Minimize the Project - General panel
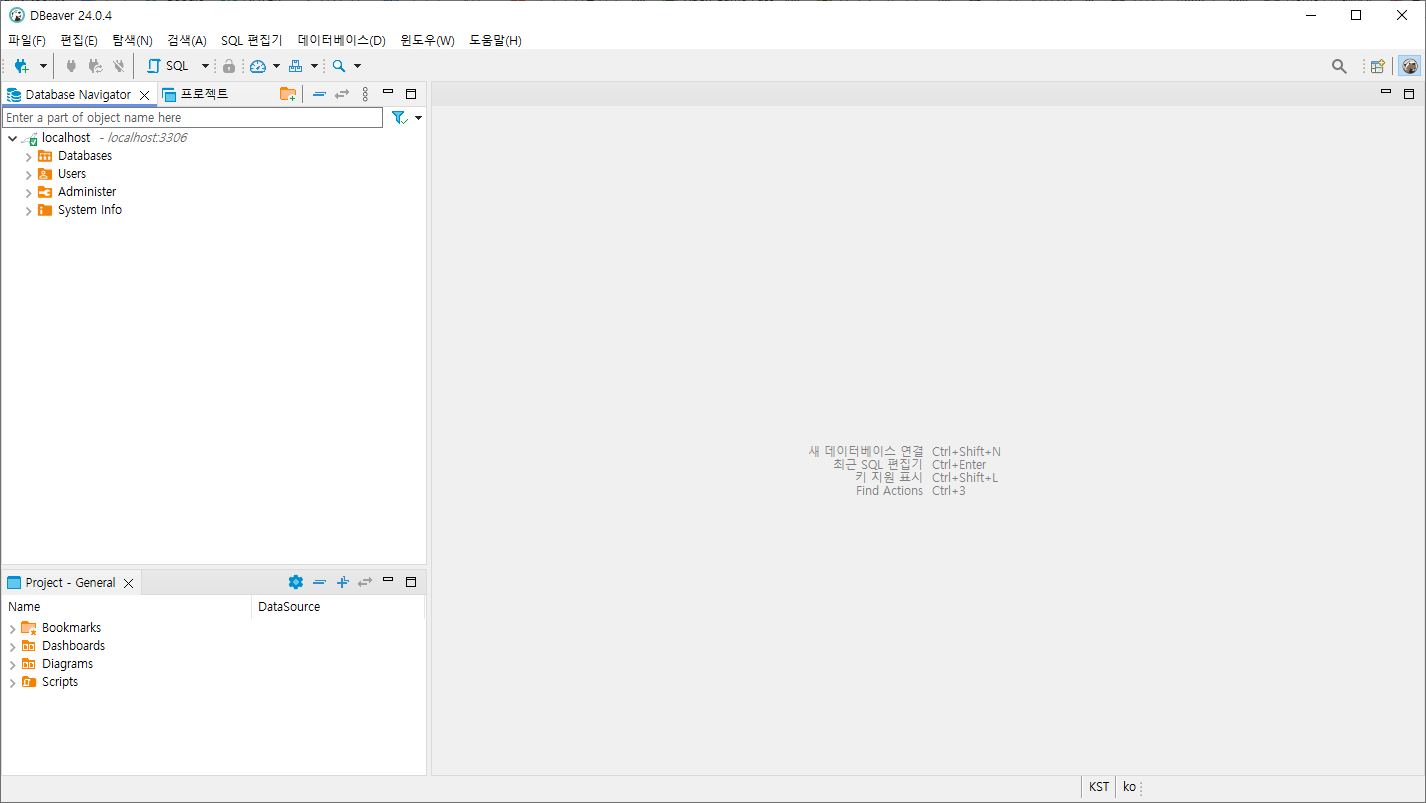The height and width of the screenshot is (803, 1426). pyautogui.click(x=388, y=580)
